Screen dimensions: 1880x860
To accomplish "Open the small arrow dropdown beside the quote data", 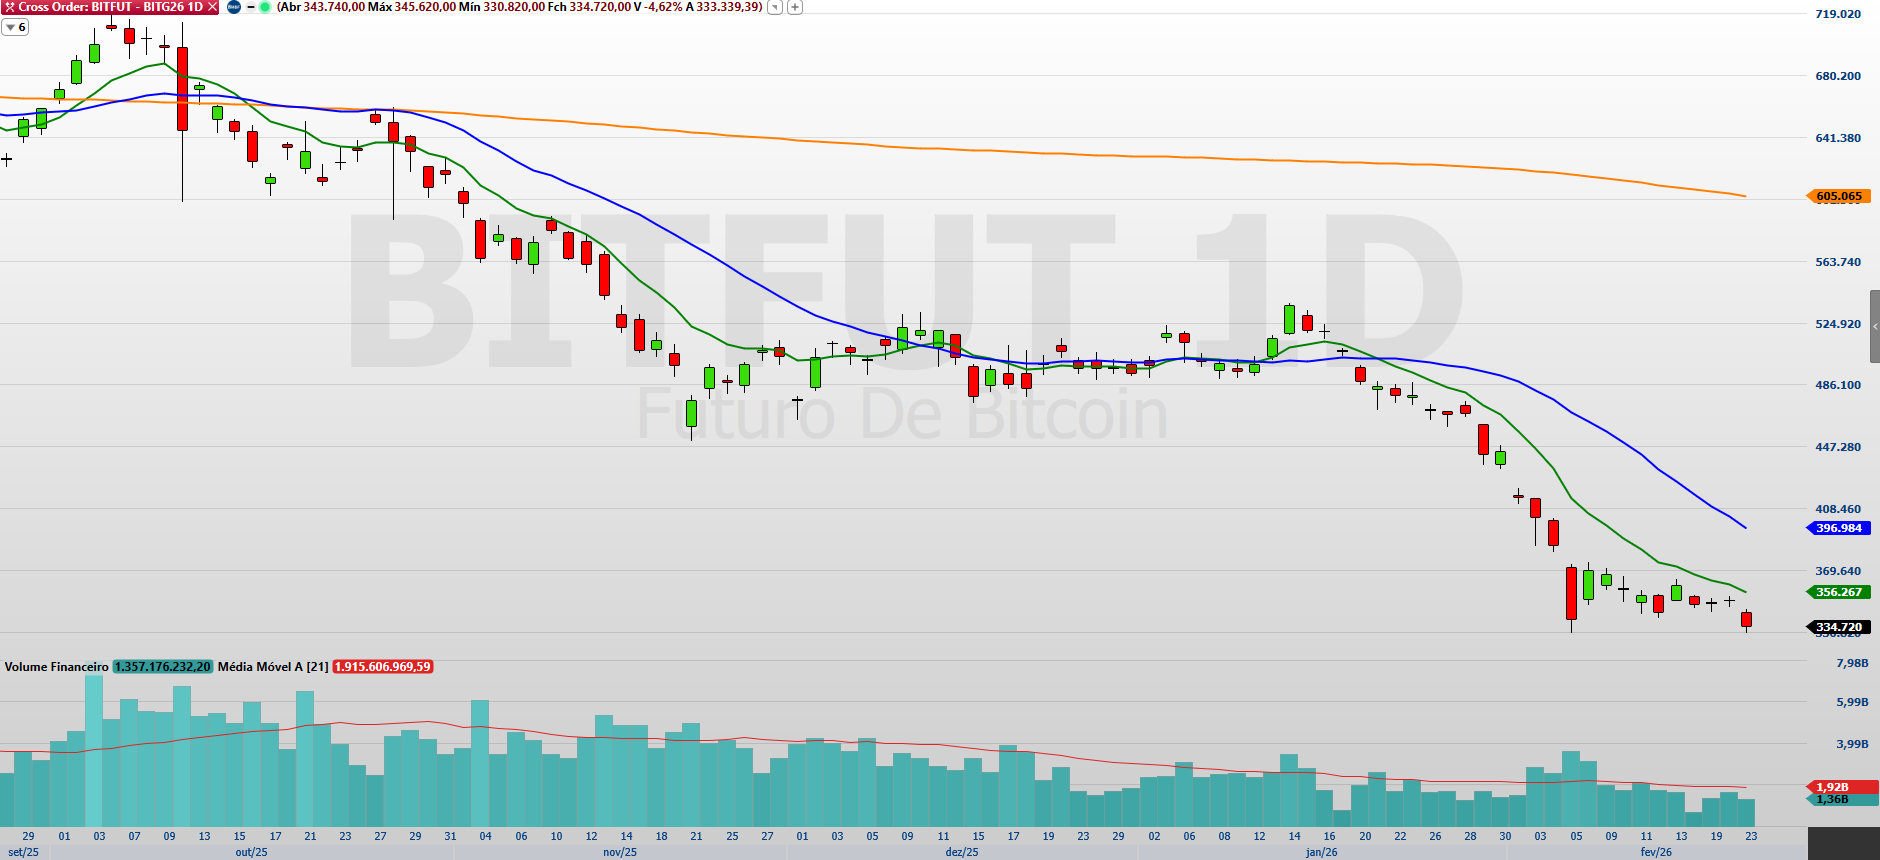I will click(775, 7).
